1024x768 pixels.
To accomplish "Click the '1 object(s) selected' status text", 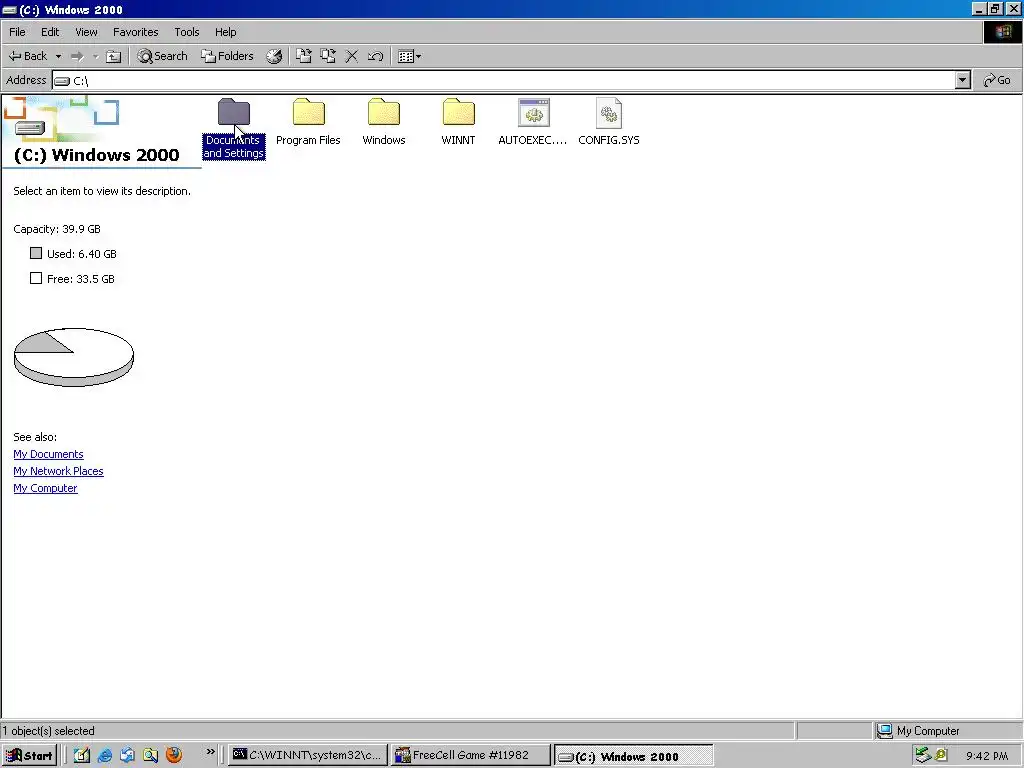I will 48,731.
